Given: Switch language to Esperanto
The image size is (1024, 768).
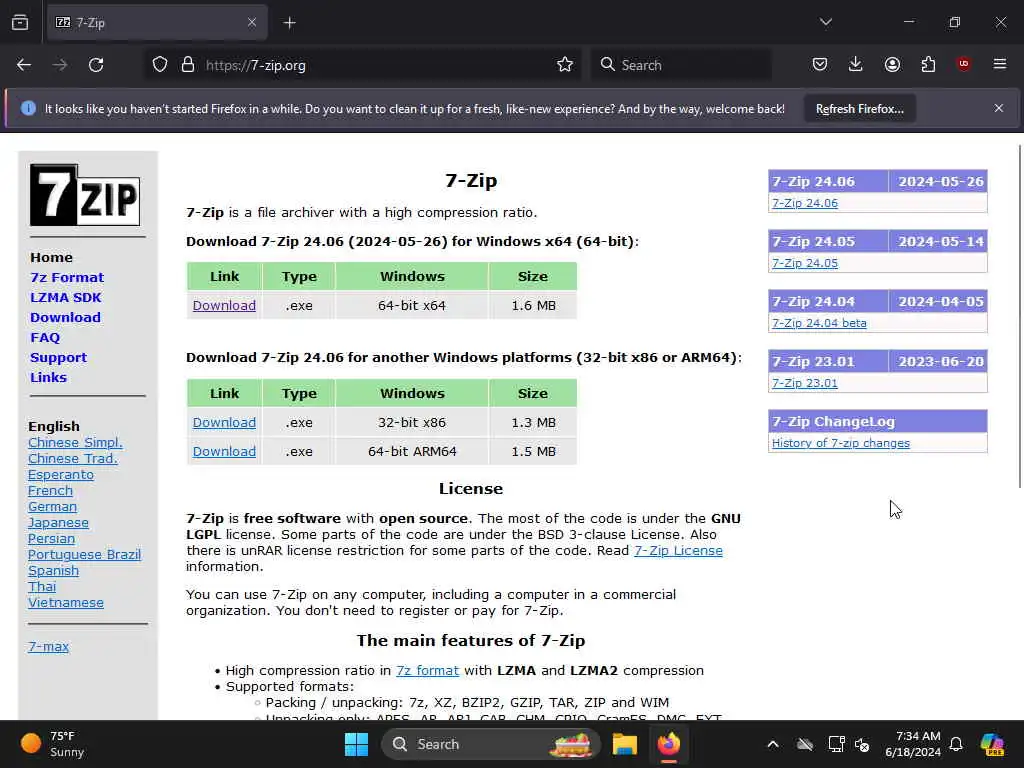Looking at the screenshot, I should click(61, 475).
